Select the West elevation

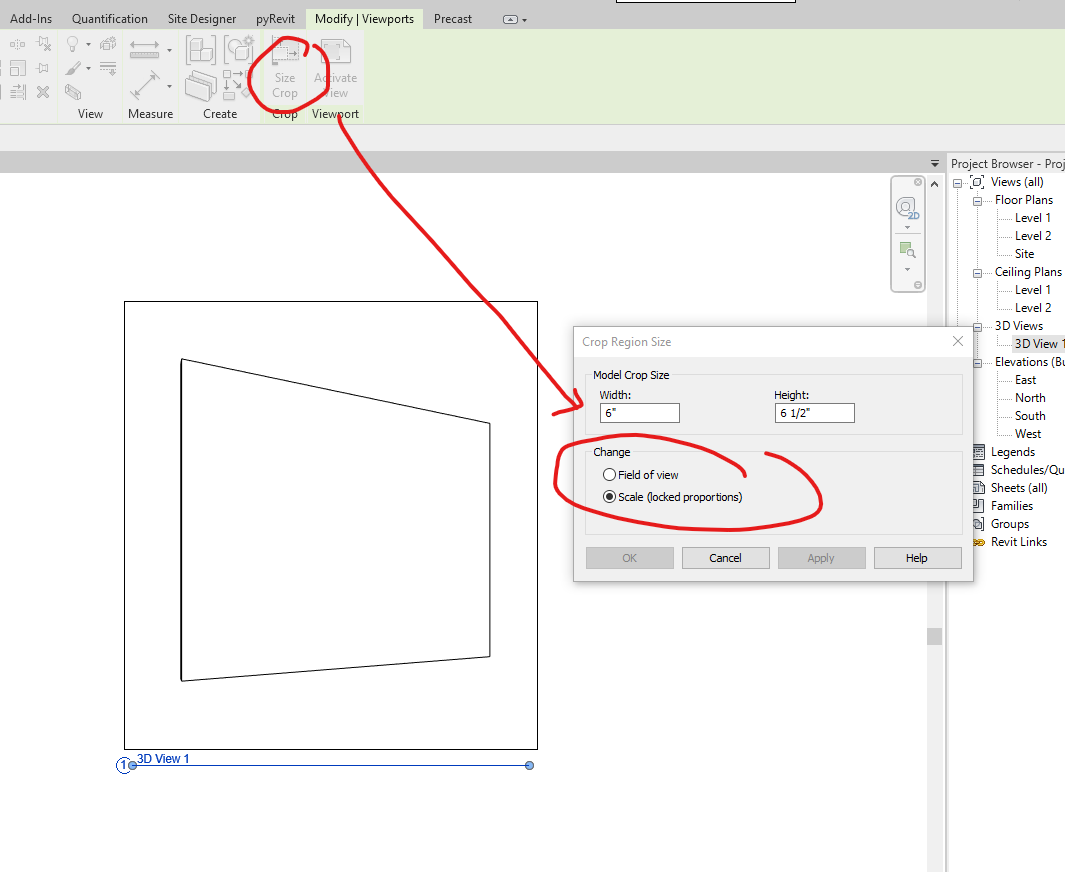1028,434
